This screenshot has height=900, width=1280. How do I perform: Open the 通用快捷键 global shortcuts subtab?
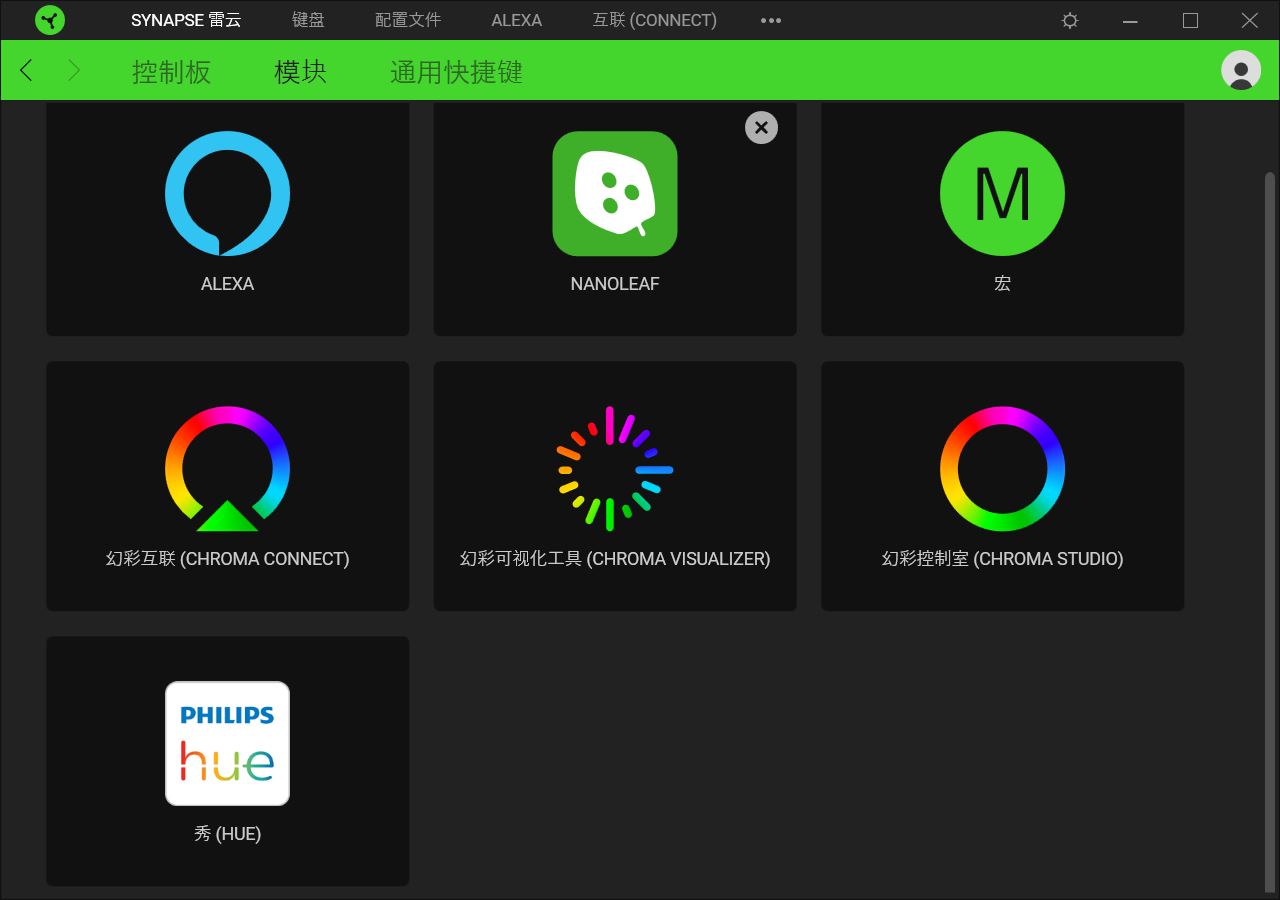pyautogui.click(x=457, y=72)
